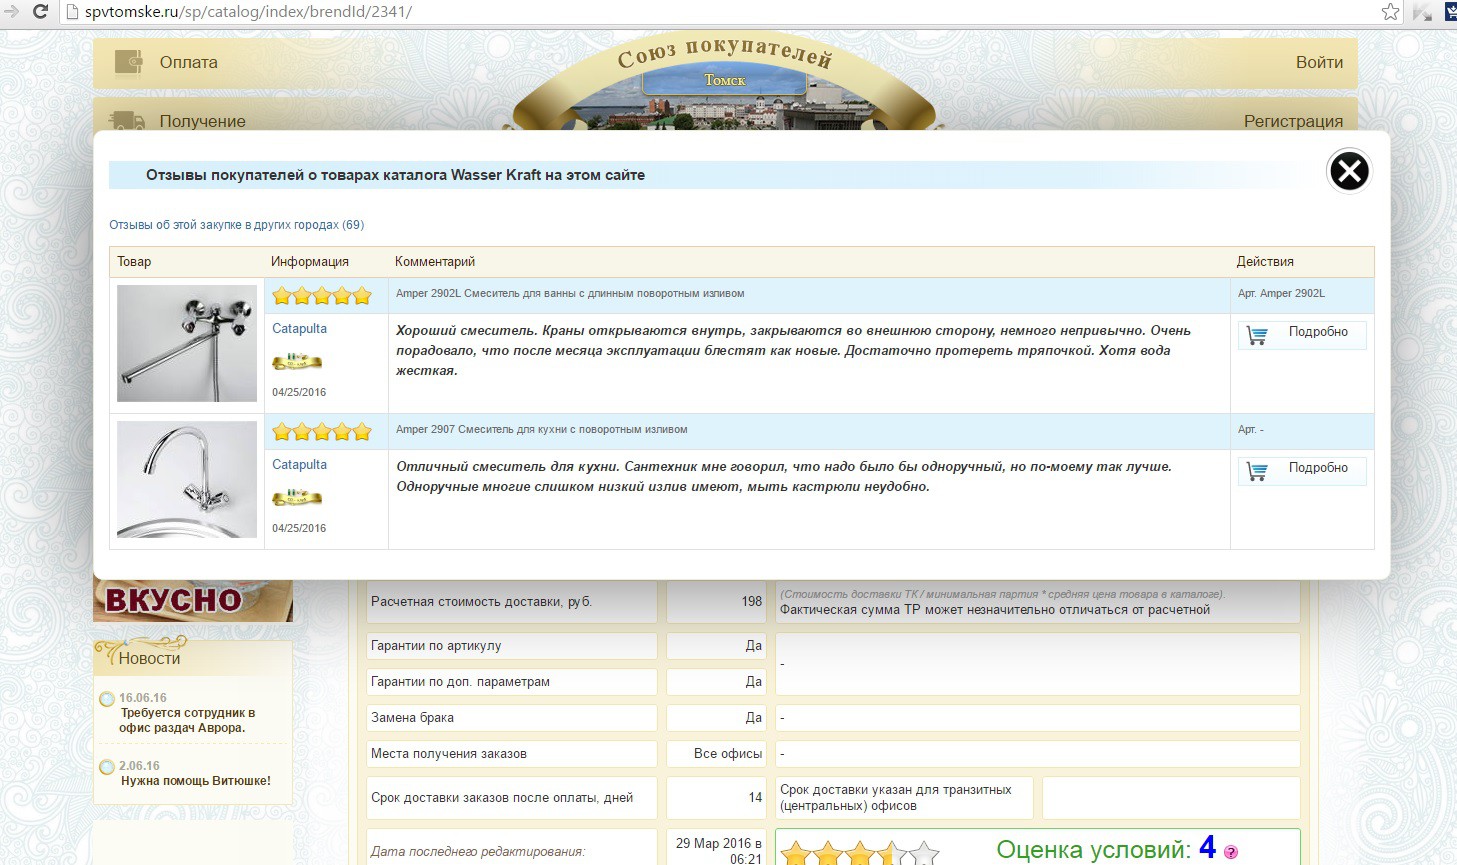The image size is (1457, 865).
Task: Click user badge icon in Amper 2902L review
Action: click(297, 361)
